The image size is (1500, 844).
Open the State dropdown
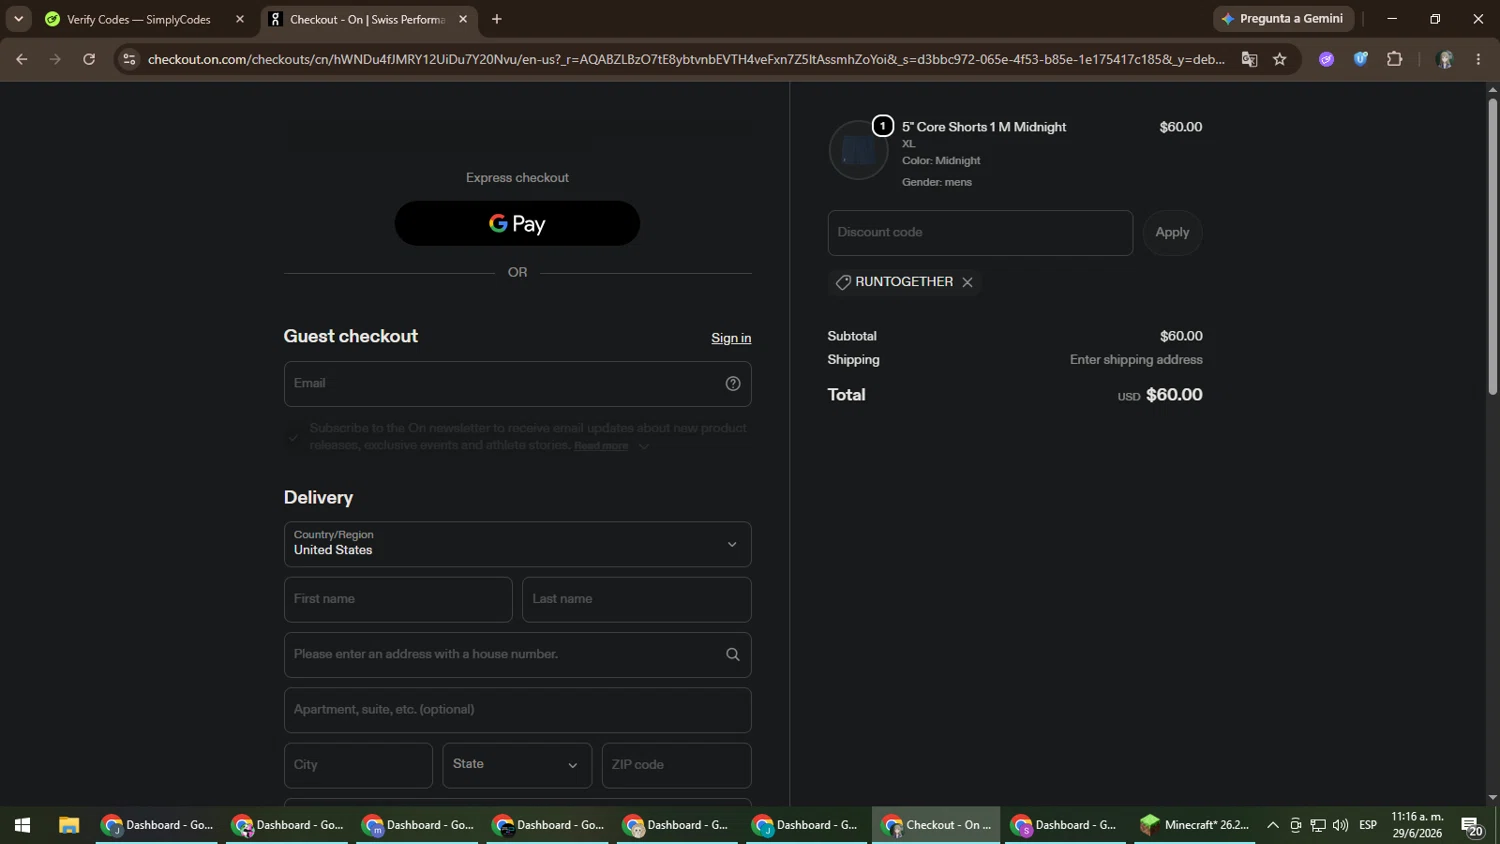(517, 765)
